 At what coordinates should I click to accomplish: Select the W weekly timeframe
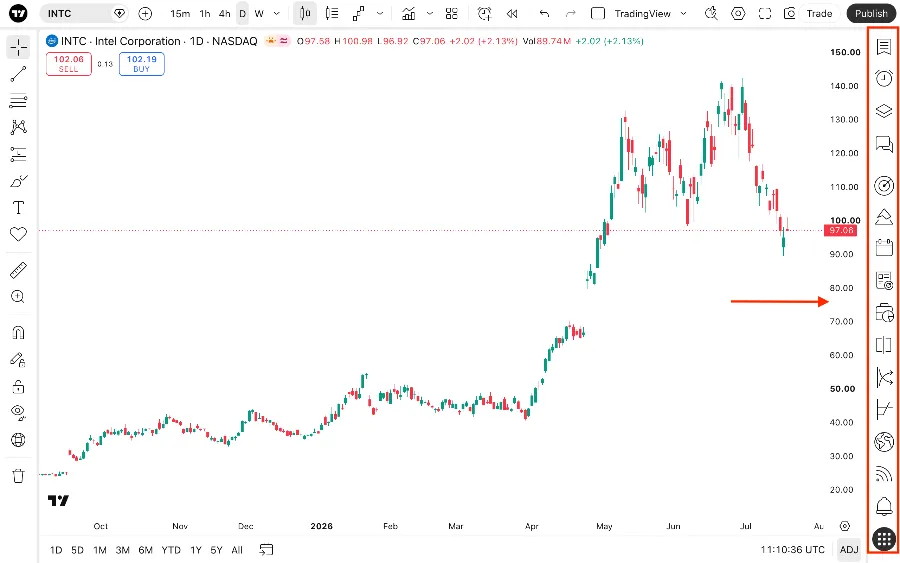click(259, 13)
